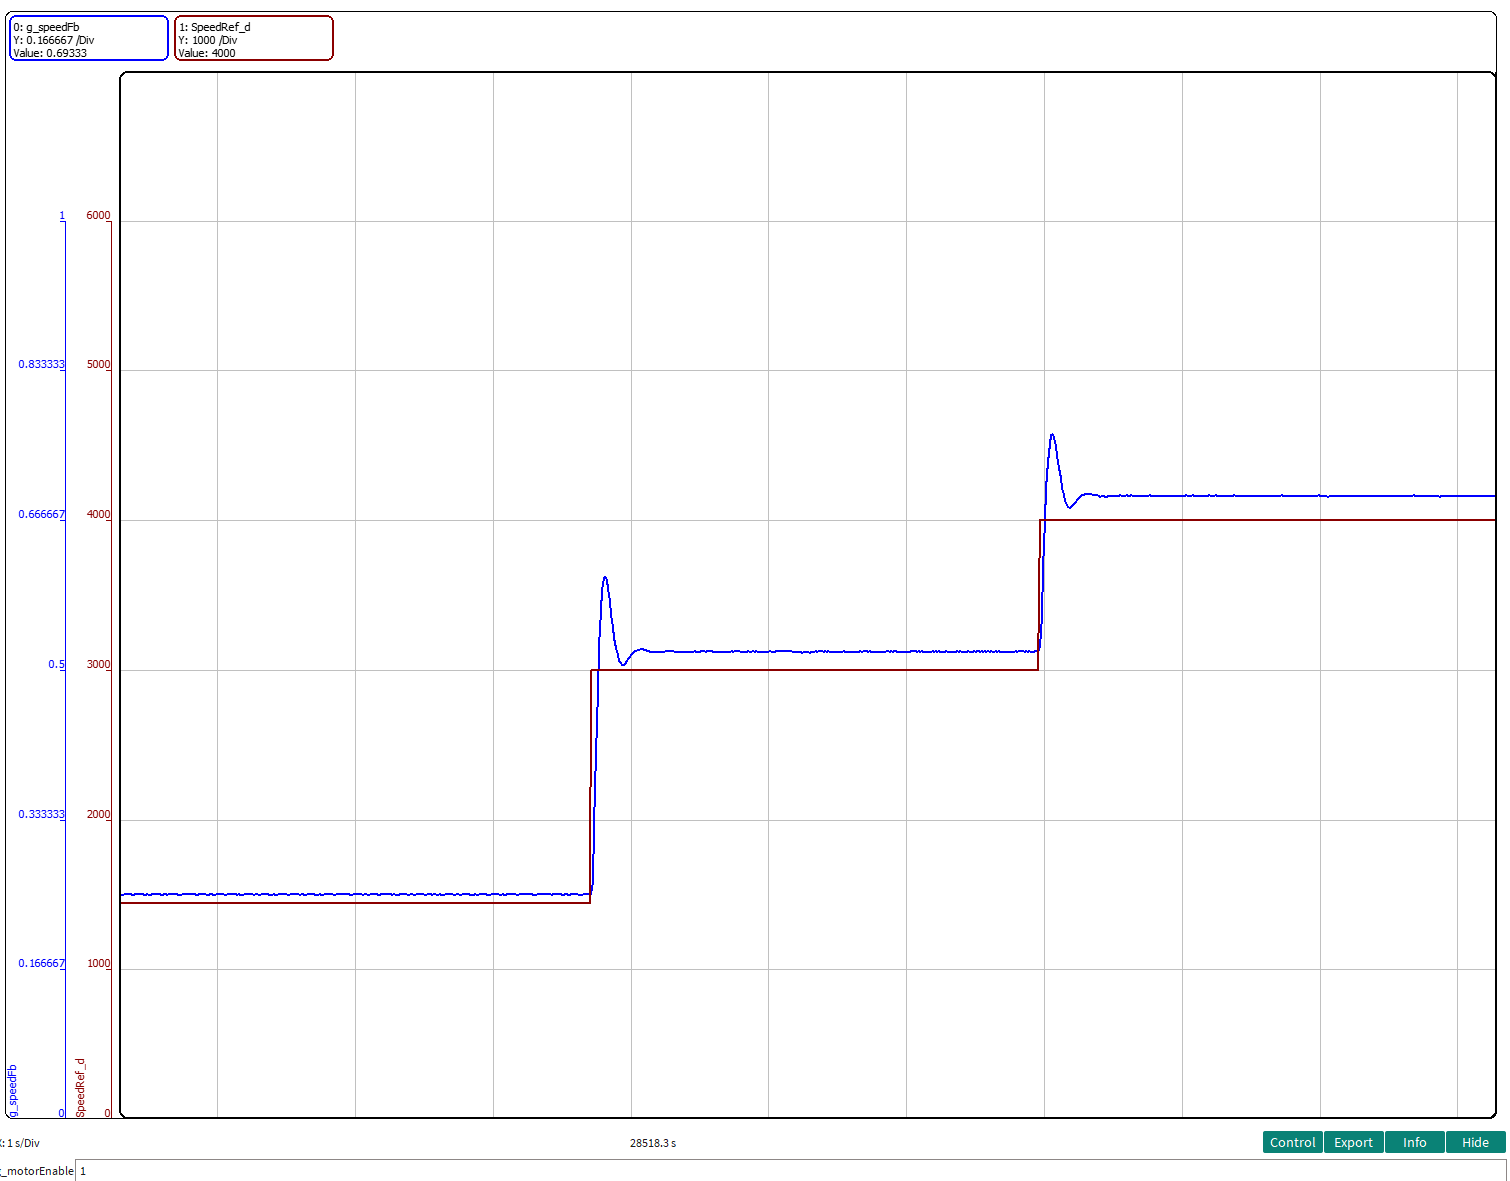The height and width of the screenshot is (1181, 1510).
Task: Click the red trace's flat 3000 segment
Action: [x=815, y=669]
